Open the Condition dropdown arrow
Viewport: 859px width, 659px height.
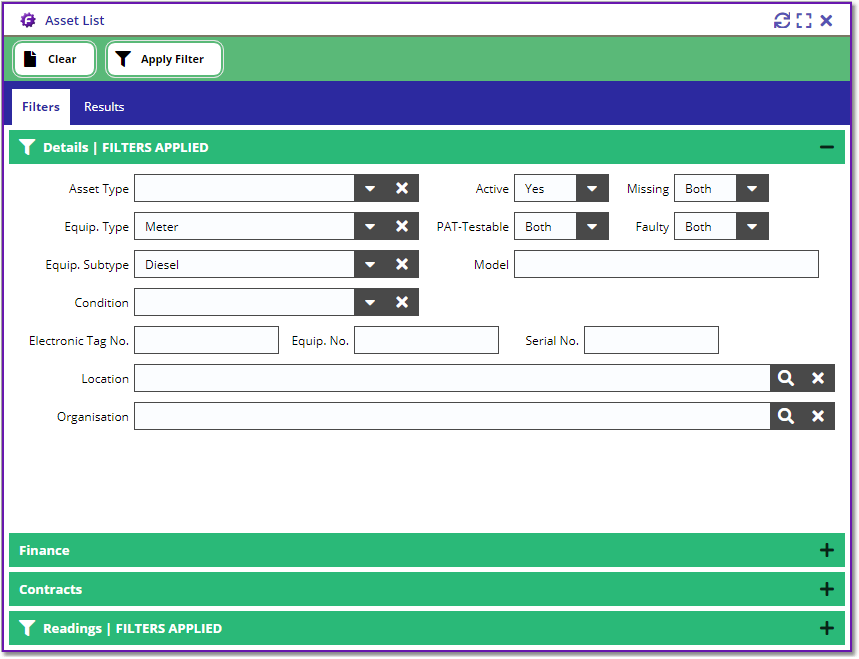click(370, 302)
